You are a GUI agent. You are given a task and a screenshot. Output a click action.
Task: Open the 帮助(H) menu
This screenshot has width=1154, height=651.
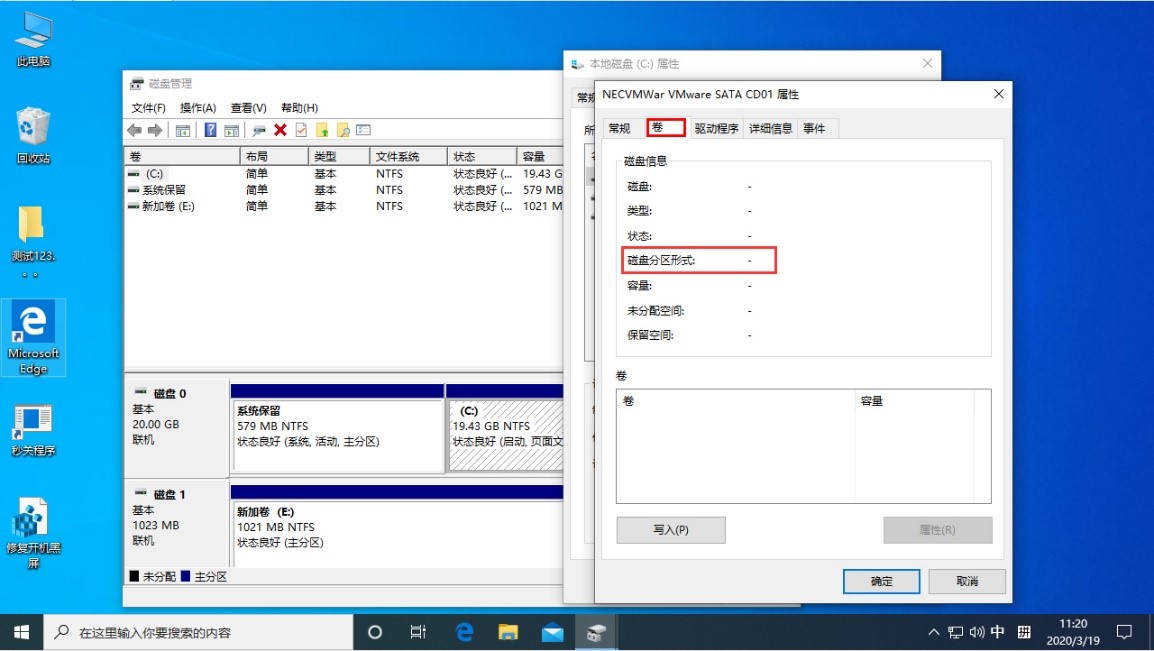point(300,108)
